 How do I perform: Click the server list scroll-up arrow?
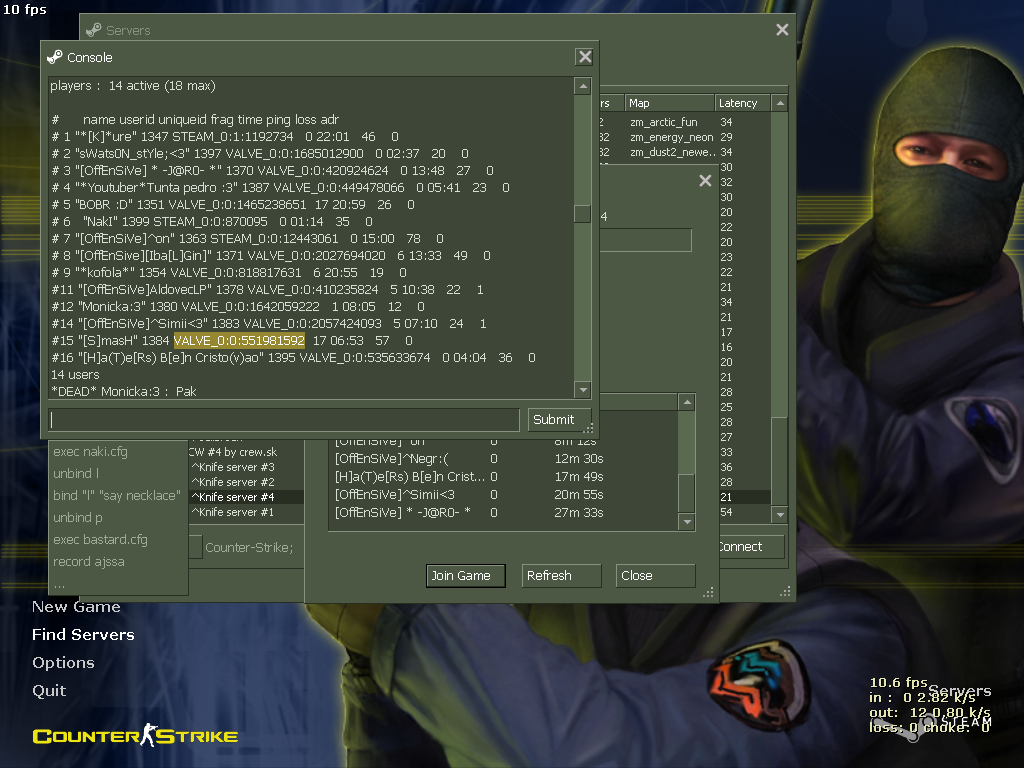tap(779, 103)
